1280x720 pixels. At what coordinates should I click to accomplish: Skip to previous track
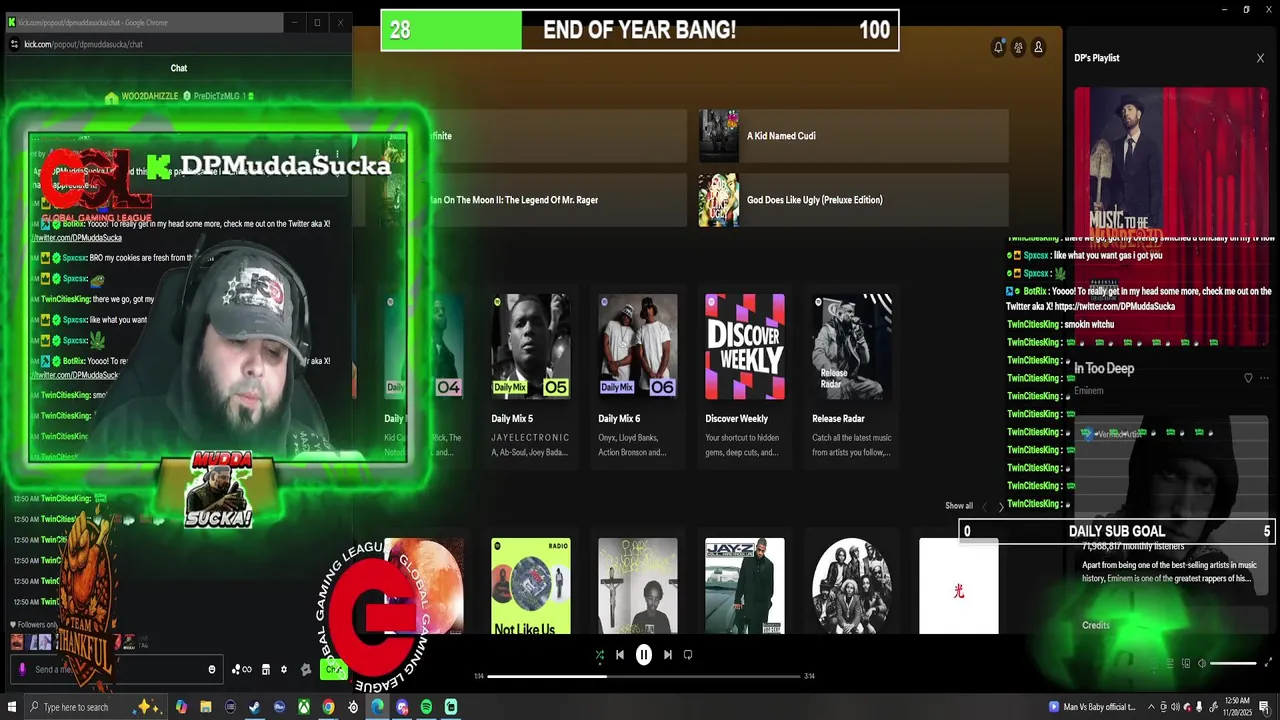click(x=620, y=655)
